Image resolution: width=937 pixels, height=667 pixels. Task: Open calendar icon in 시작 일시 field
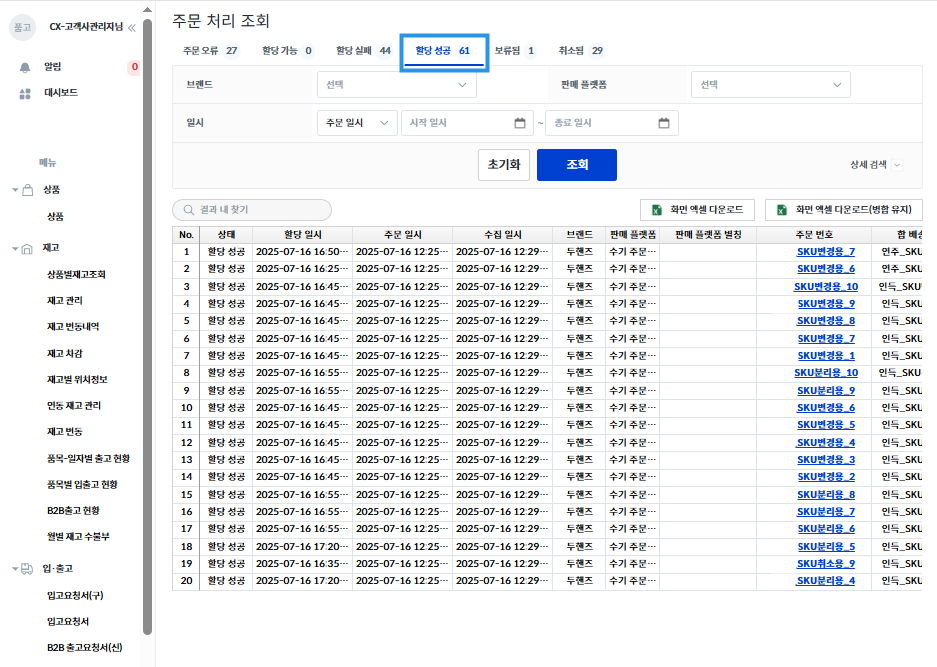[519, 123]
